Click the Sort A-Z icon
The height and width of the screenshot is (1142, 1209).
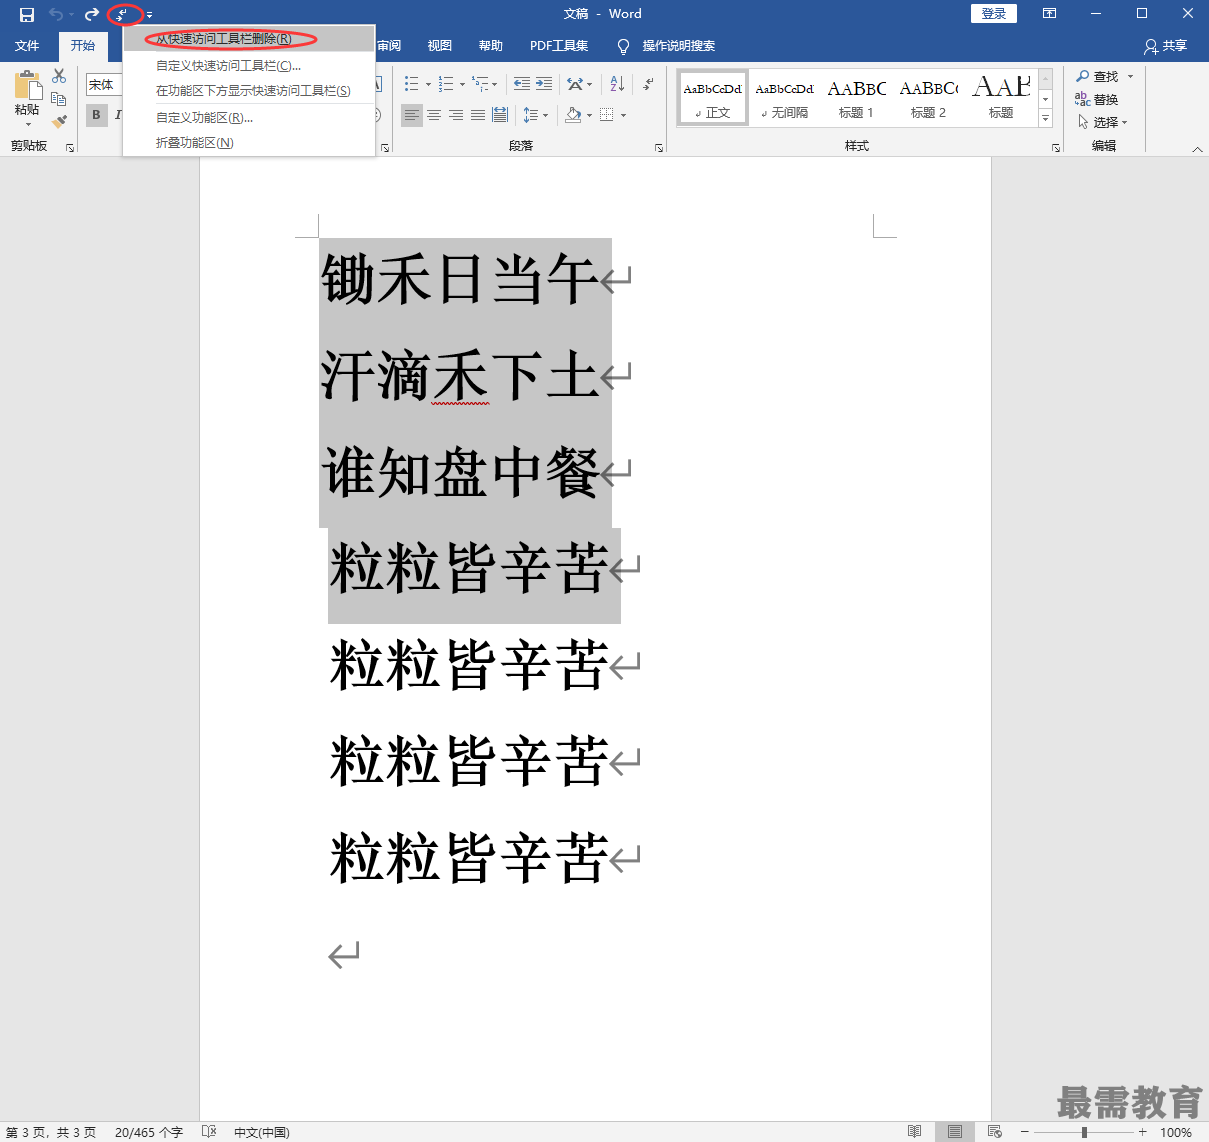617,84
